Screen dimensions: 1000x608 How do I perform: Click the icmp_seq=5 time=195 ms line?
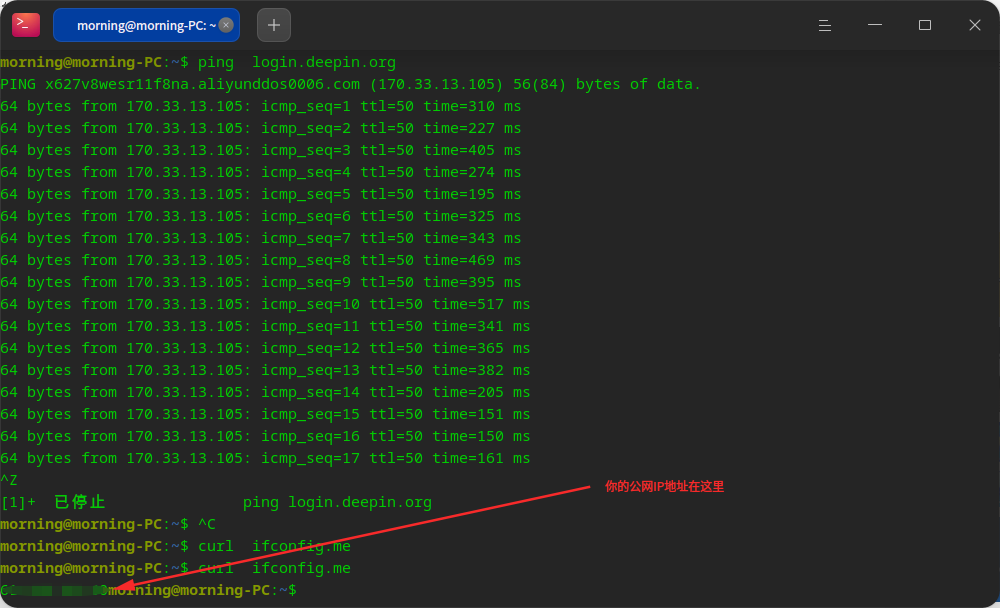[x=260, y=195]
